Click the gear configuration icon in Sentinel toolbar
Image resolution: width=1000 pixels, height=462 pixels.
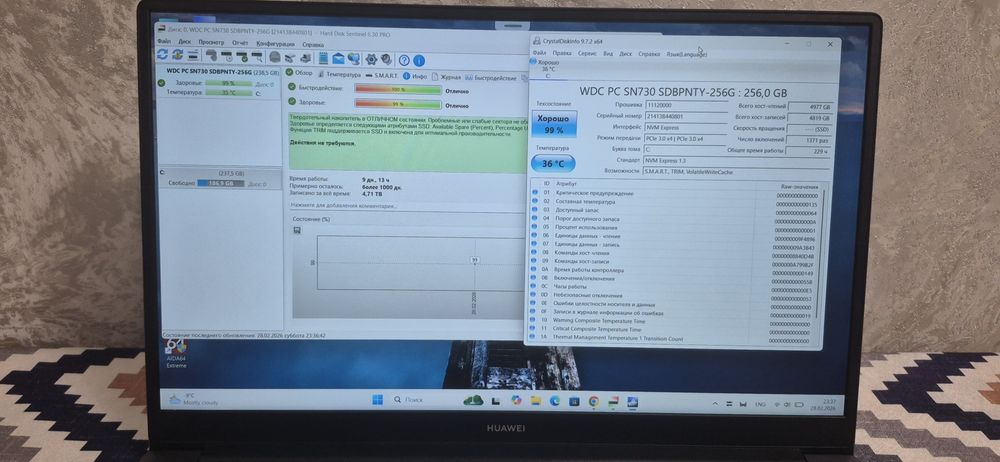pos(371,59)
